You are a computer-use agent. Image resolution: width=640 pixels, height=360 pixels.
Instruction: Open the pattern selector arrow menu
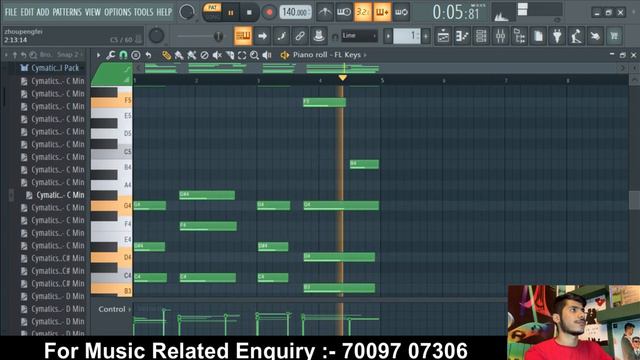pyautogui.click(x=388, y=36)
